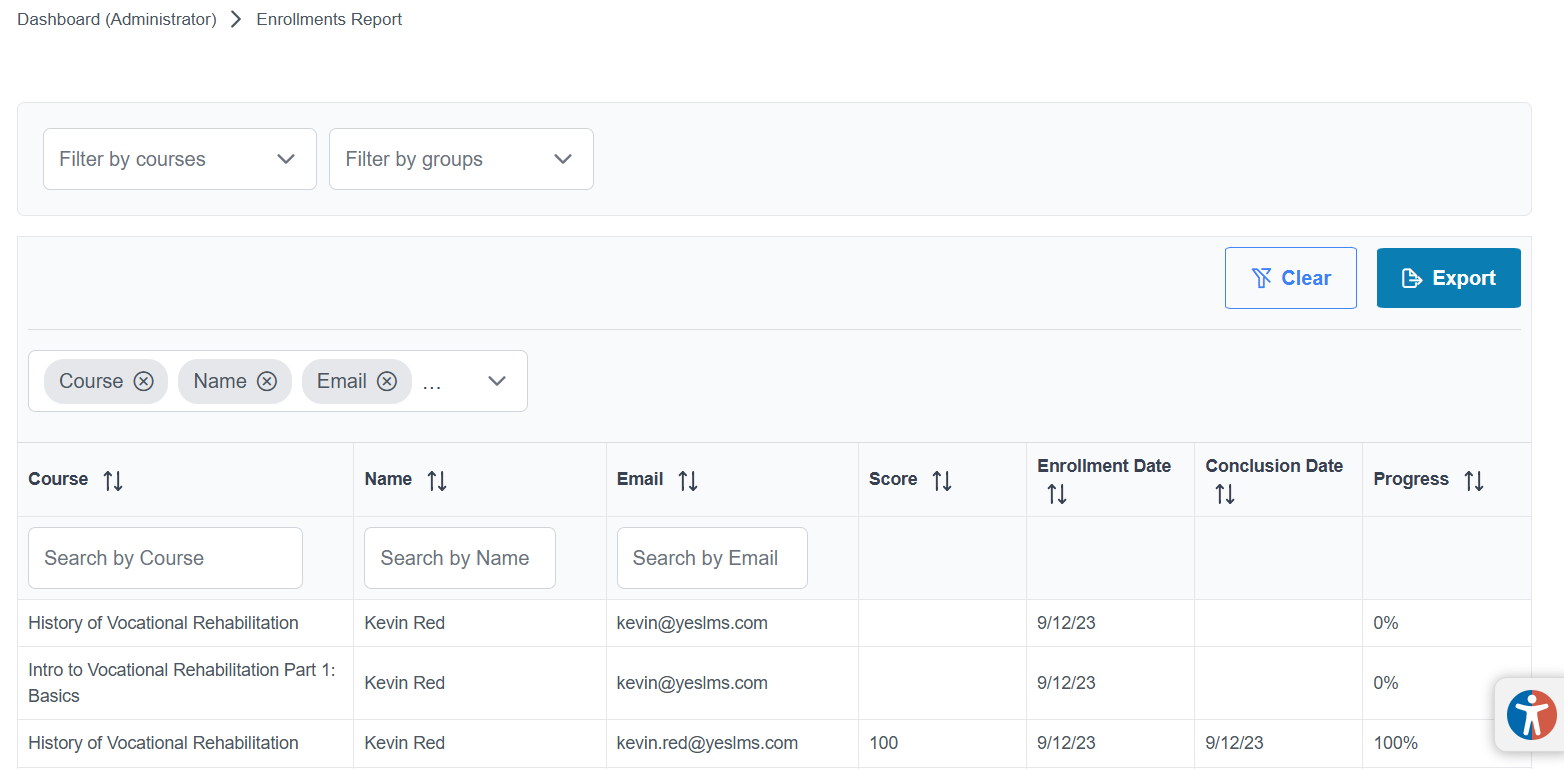Clear the applied report filters
1564x769 pixels.
[x=1290, y=277]
